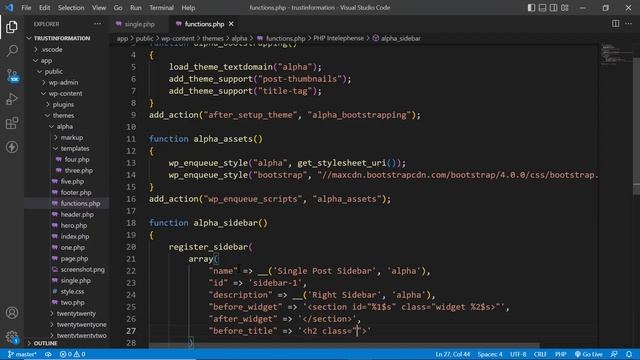Click the master branch indicator
This screenshot has height=360, width=640.
[22, 354]
